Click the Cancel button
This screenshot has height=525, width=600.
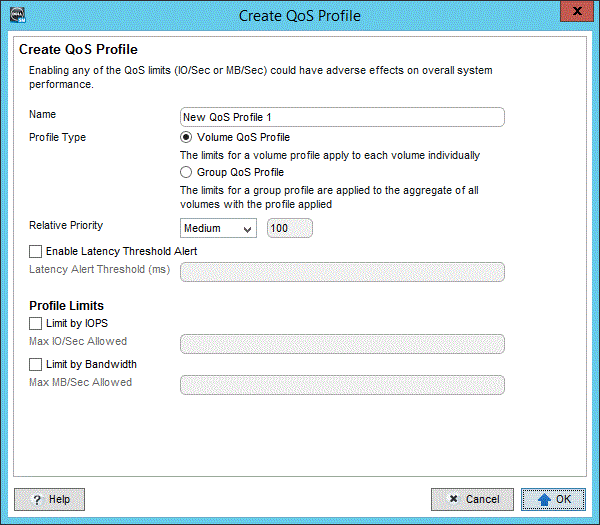[x=472, y=499]
